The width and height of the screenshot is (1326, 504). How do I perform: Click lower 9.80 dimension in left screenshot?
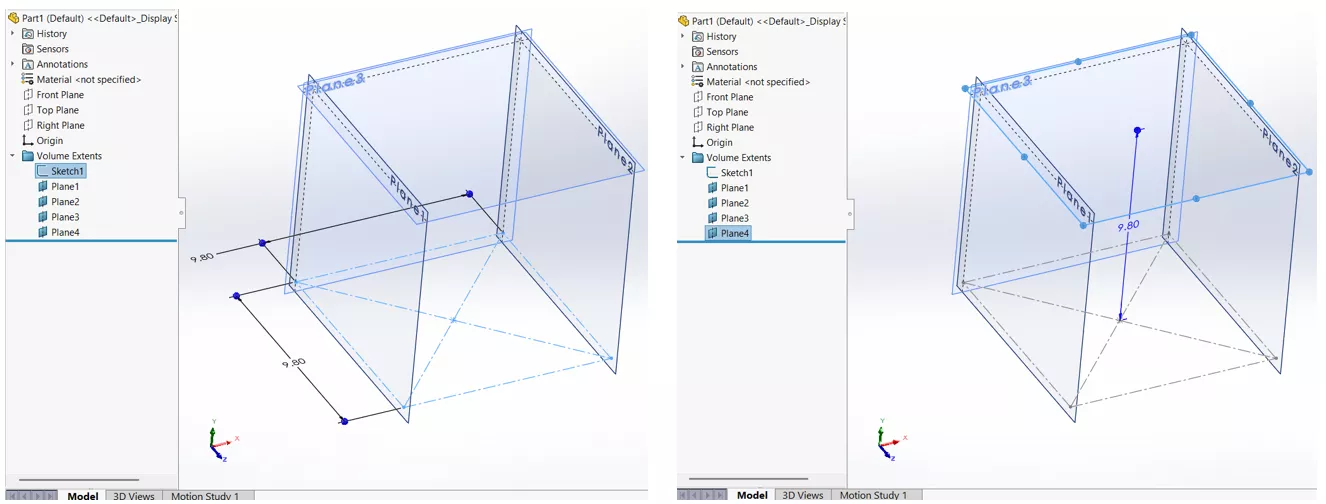coord(293,362)
